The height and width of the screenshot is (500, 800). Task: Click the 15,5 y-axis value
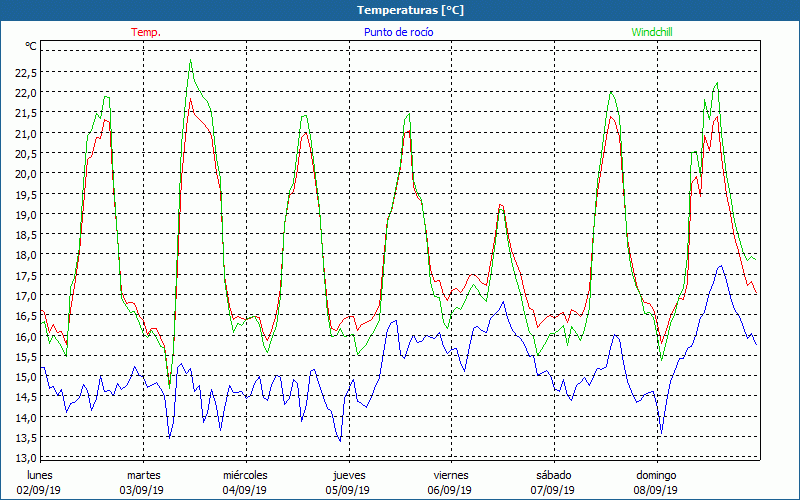coord(26,357)
